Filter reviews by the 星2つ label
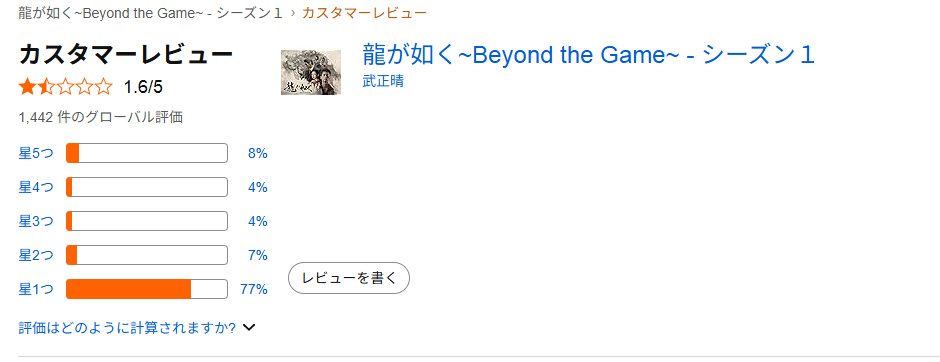 [35, 255]
